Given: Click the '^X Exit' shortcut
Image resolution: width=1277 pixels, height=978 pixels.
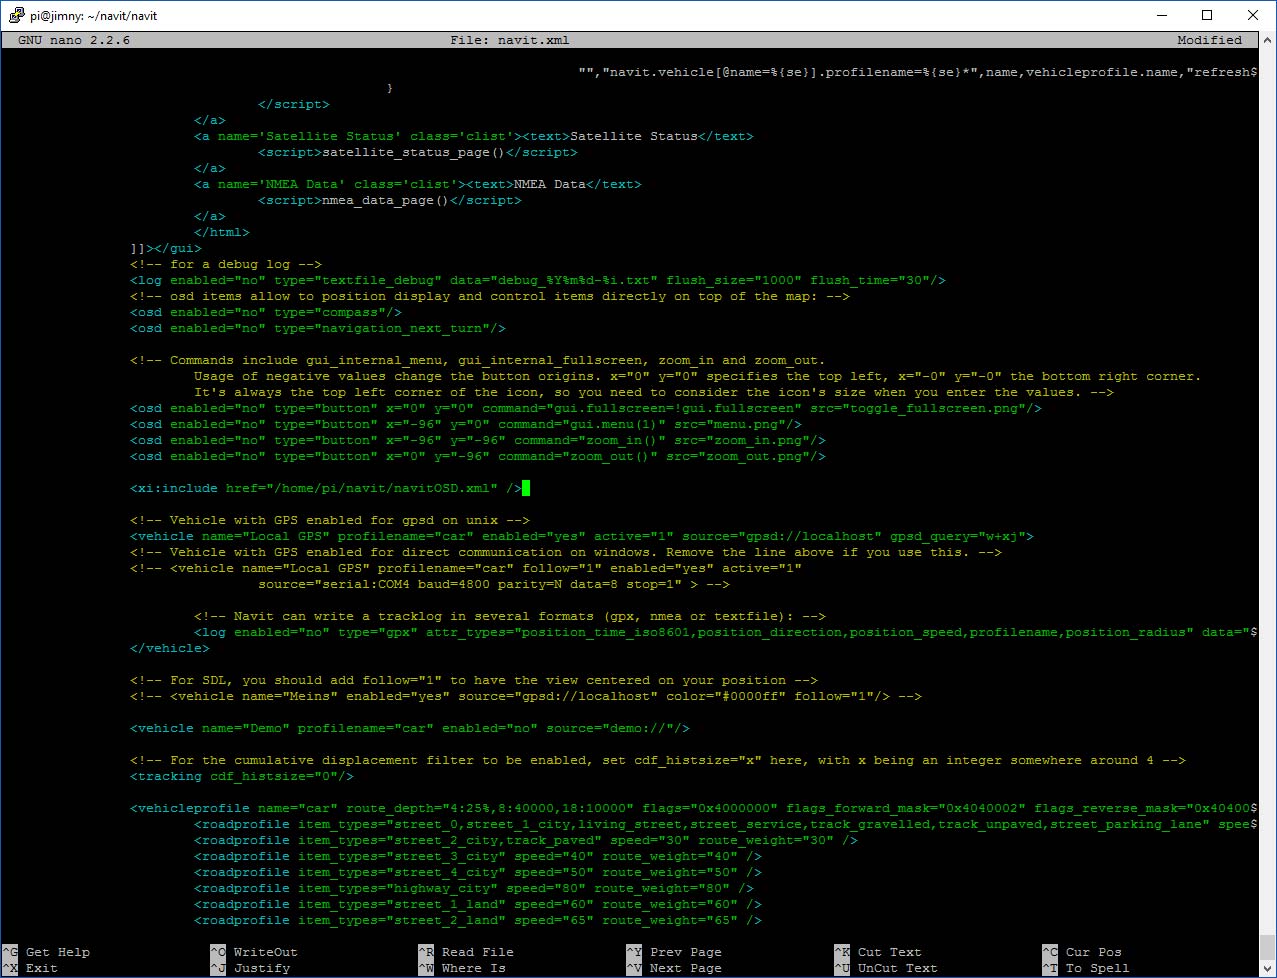Looking at the screenshot, I should (x=30, y=968).
